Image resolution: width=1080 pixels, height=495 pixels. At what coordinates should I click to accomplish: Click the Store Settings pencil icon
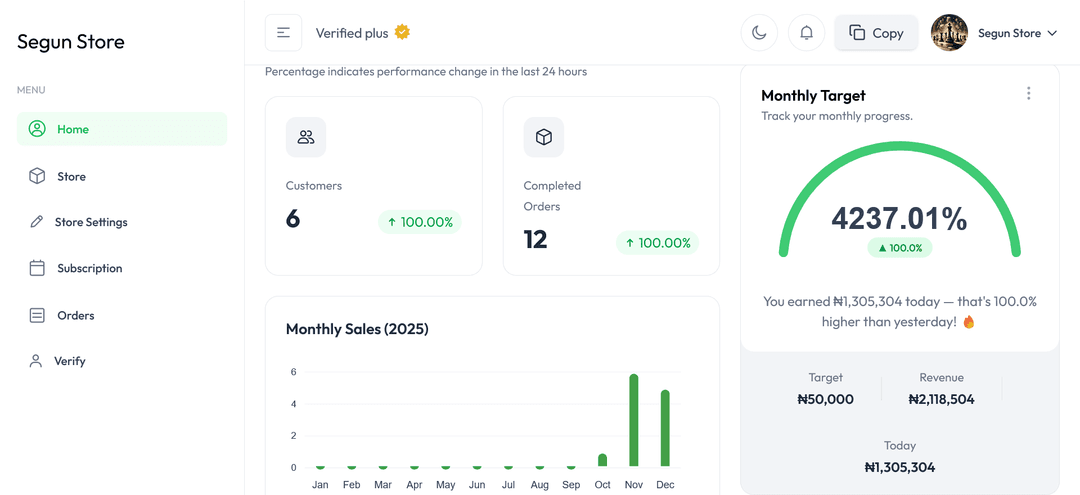click(37, 222)
